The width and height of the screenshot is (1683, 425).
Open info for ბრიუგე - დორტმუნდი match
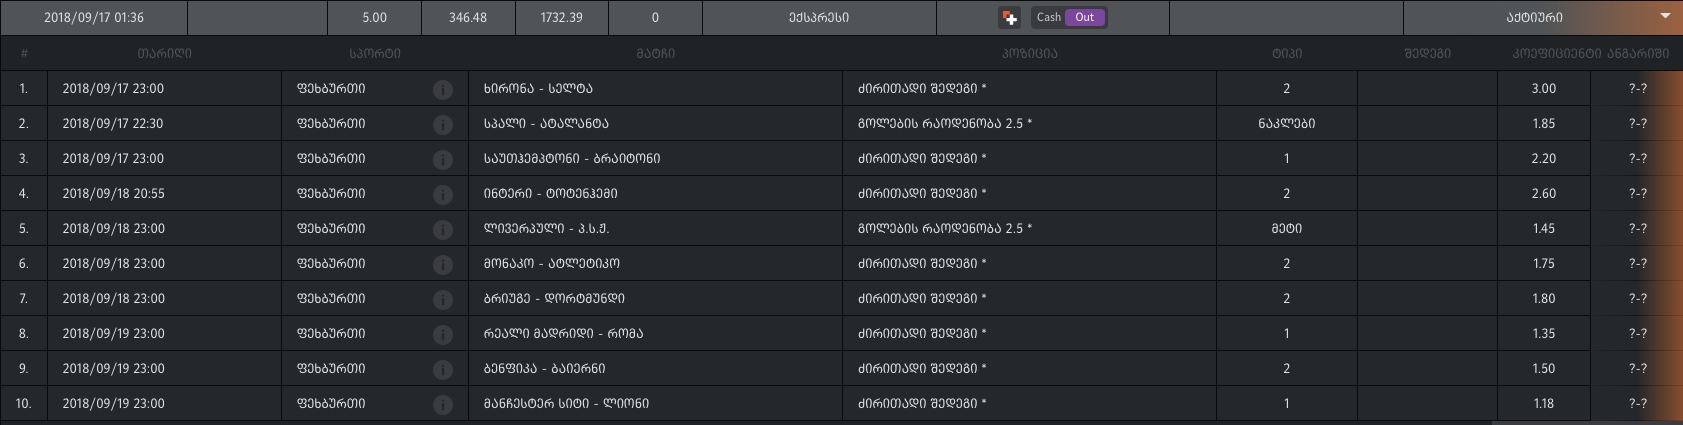coord(443,299)
